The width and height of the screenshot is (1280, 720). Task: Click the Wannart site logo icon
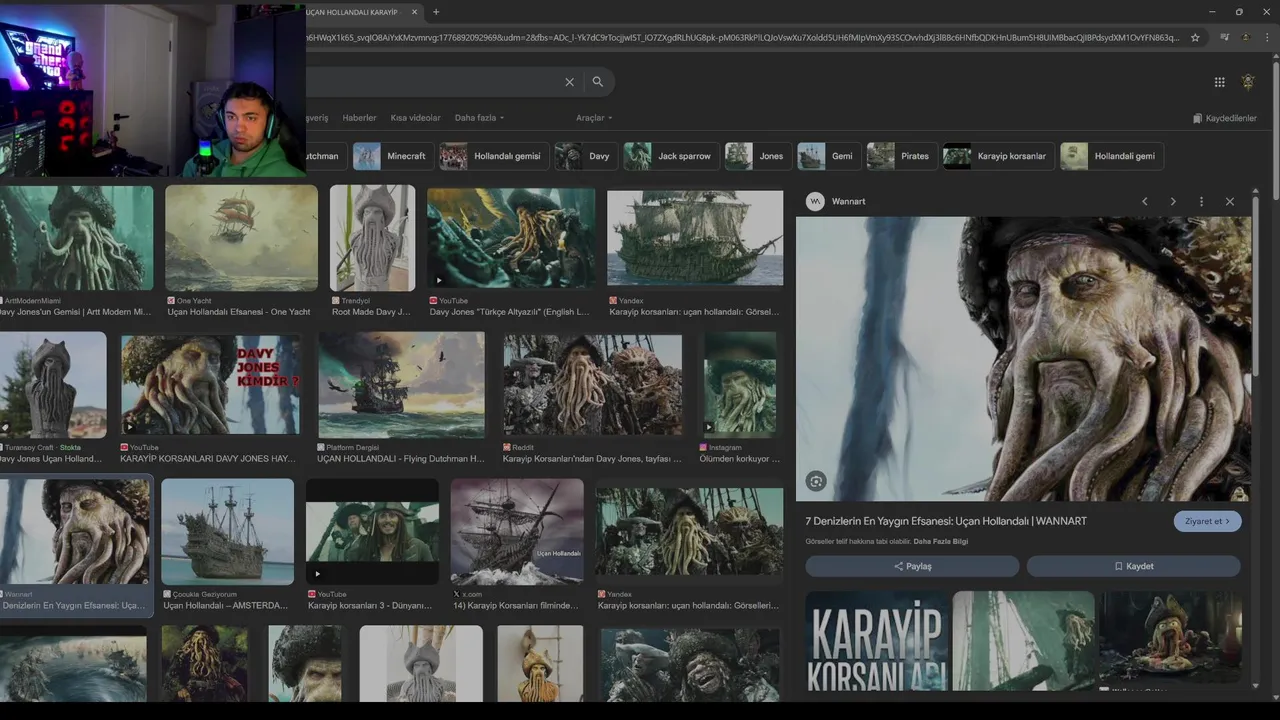point(815,201)
